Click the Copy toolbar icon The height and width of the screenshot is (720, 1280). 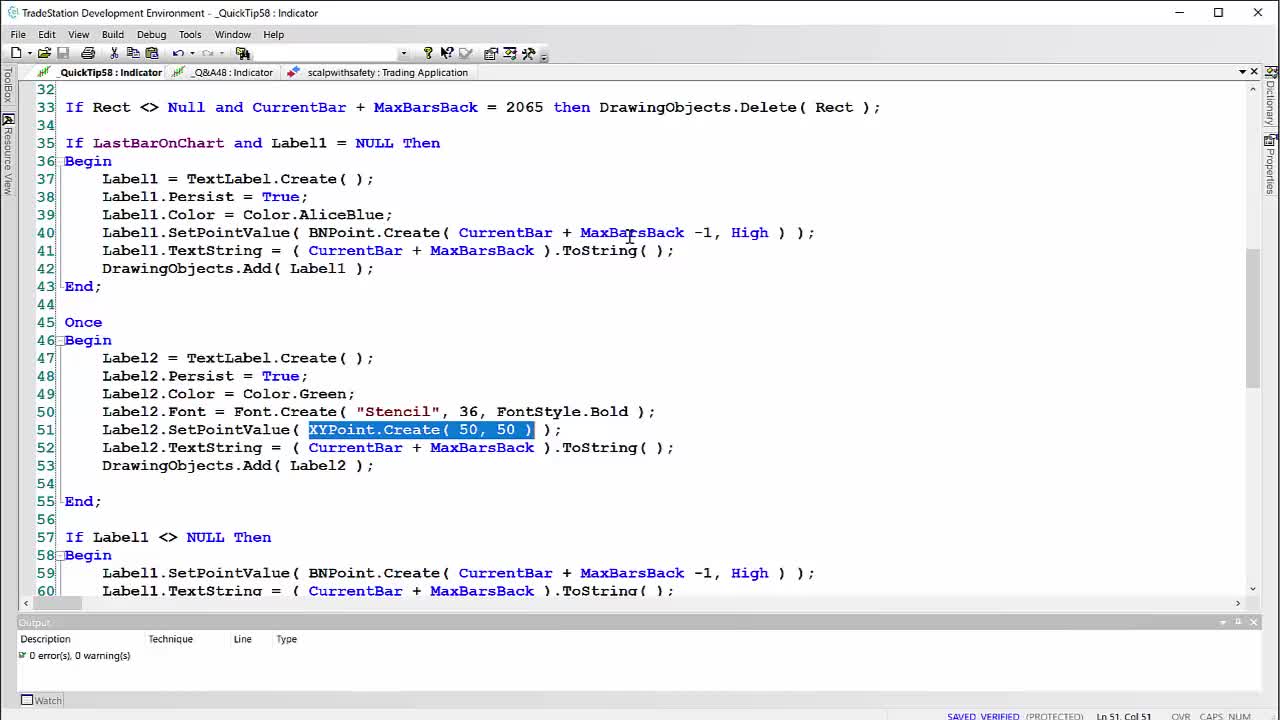(x=133, y=53)
